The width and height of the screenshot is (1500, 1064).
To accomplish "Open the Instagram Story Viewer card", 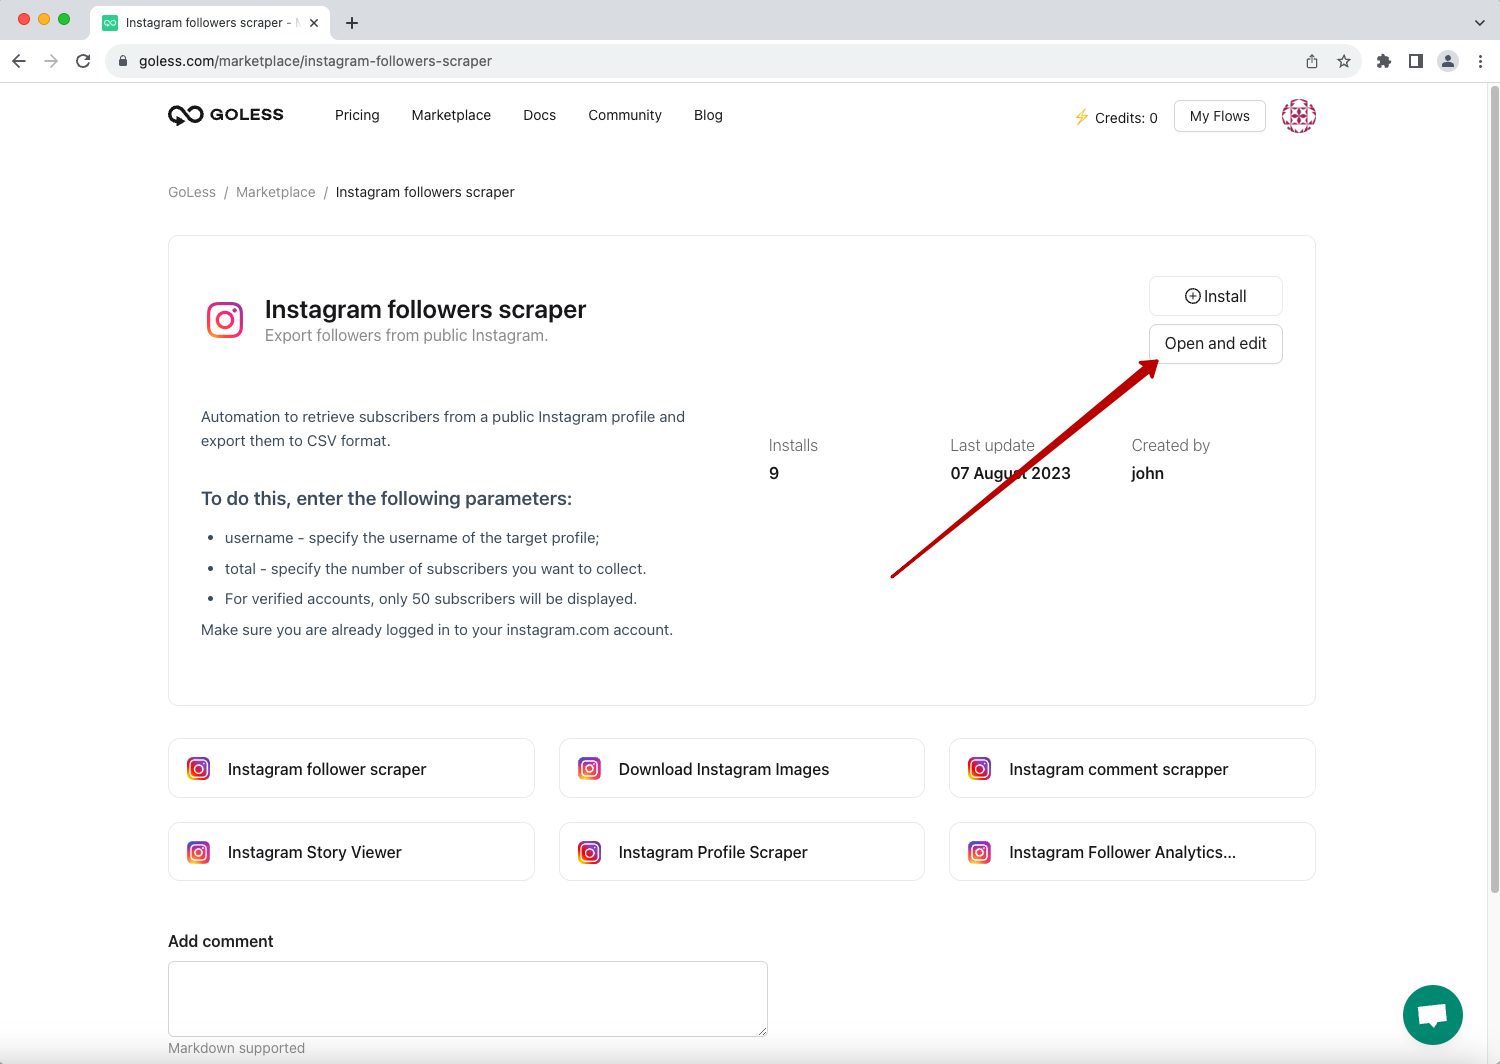I will click(x=351, y=852).
